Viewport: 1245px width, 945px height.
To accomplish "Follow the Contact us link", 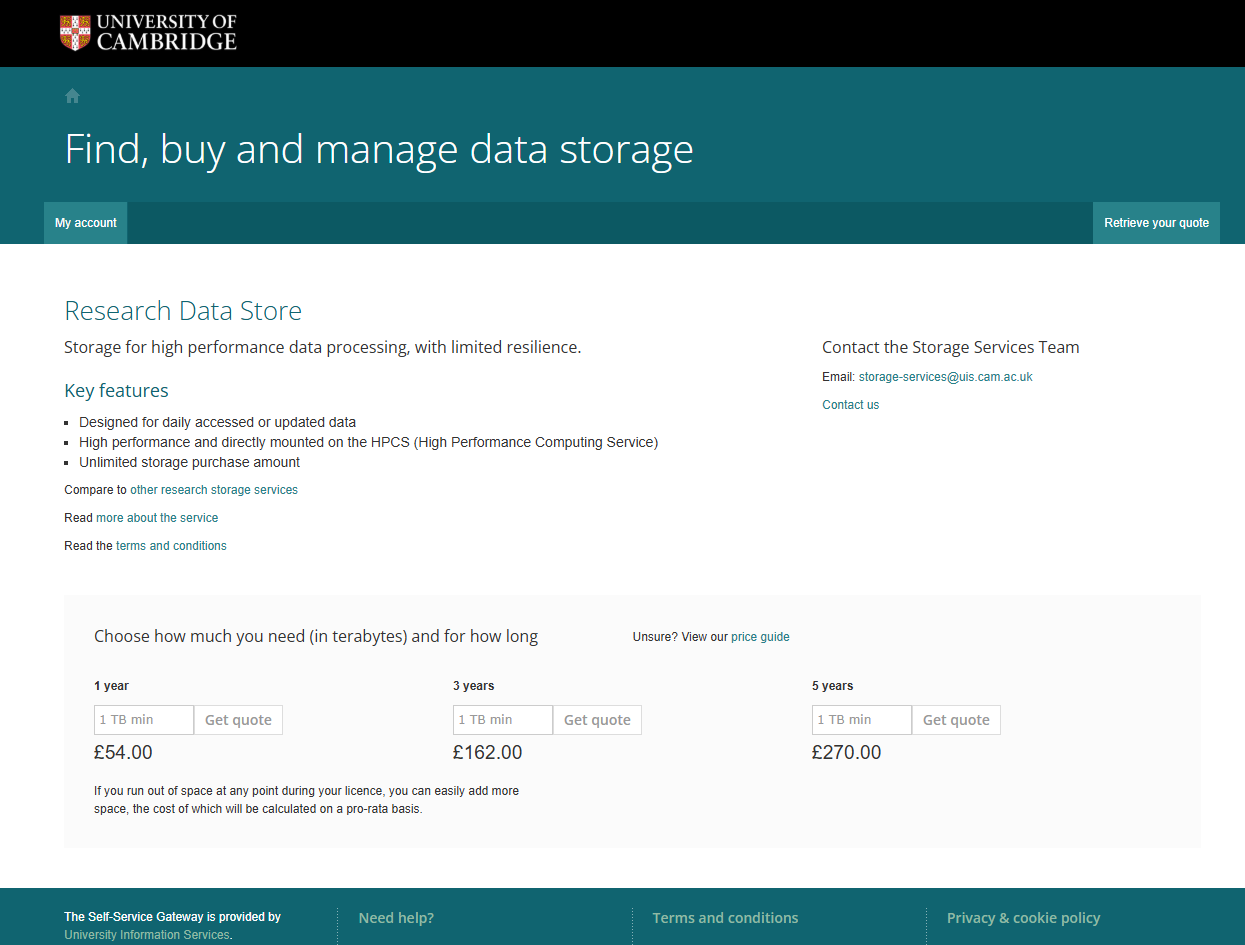I will tap(851, 405).
